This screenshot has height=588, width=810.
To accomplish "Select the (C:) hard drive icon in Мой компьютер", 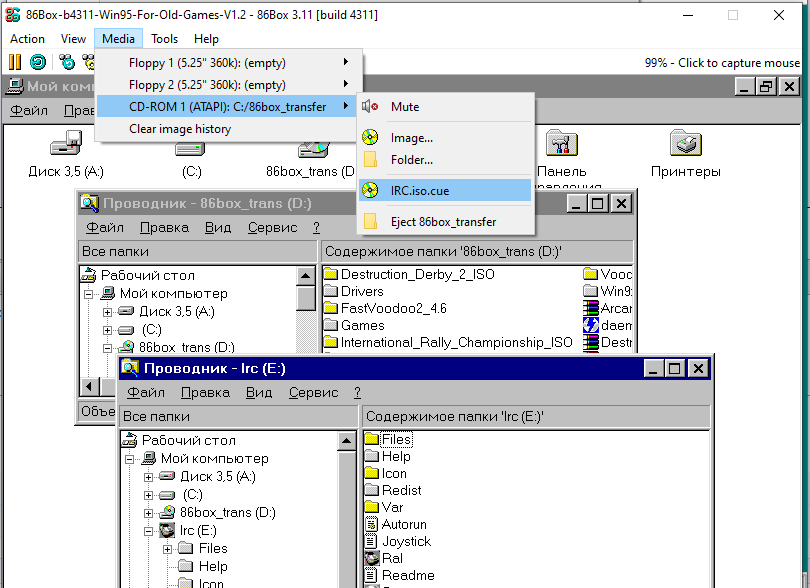I will 190,149.
